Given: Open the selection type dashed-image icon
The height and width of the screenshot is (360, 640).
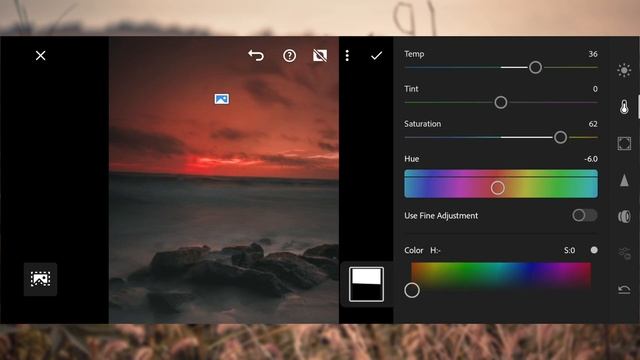Looking at the screenshot, I should [40, 279].
